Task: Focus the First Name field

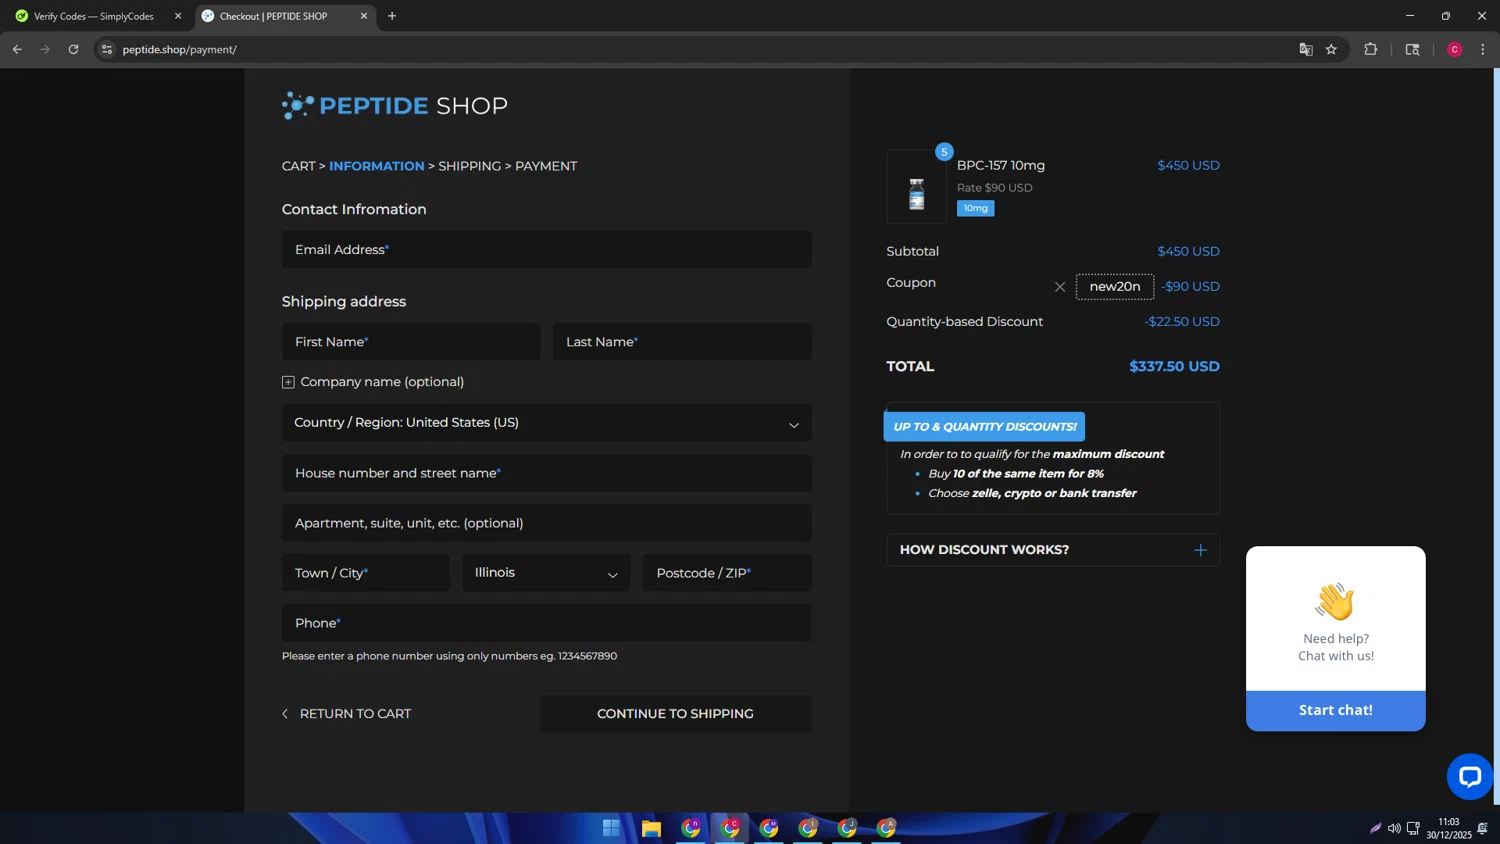Action: (x=411, y=342)
